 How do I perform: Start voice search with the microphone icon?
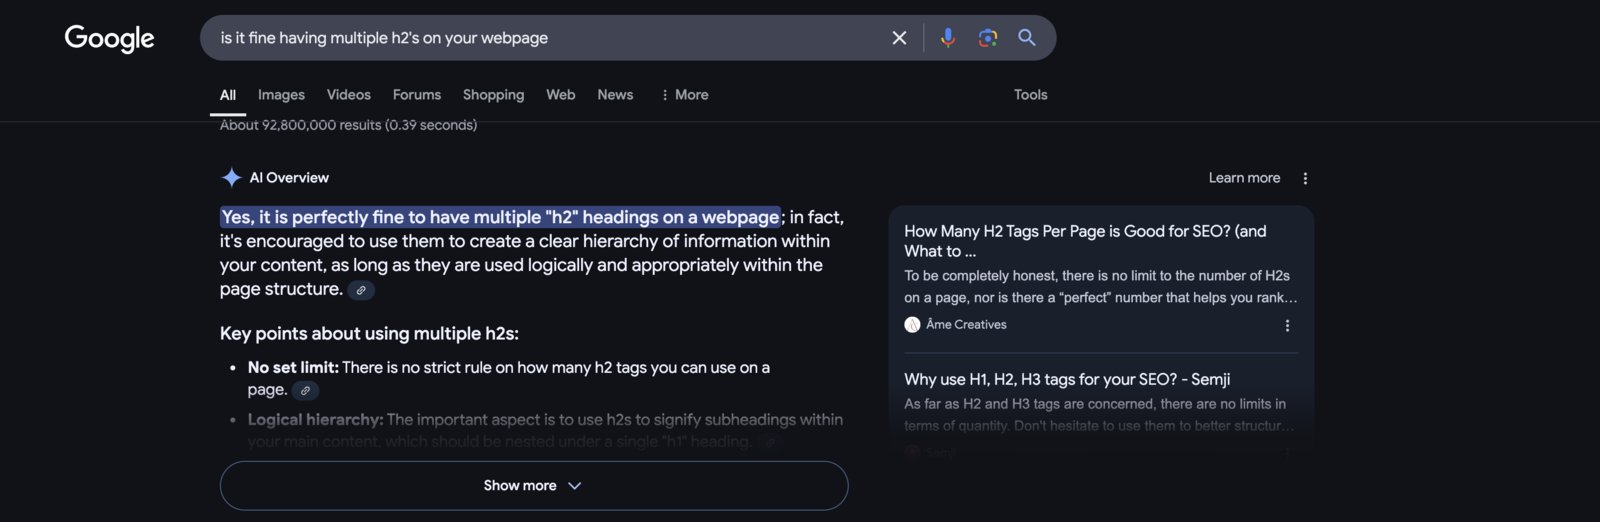tap(948, 38)
